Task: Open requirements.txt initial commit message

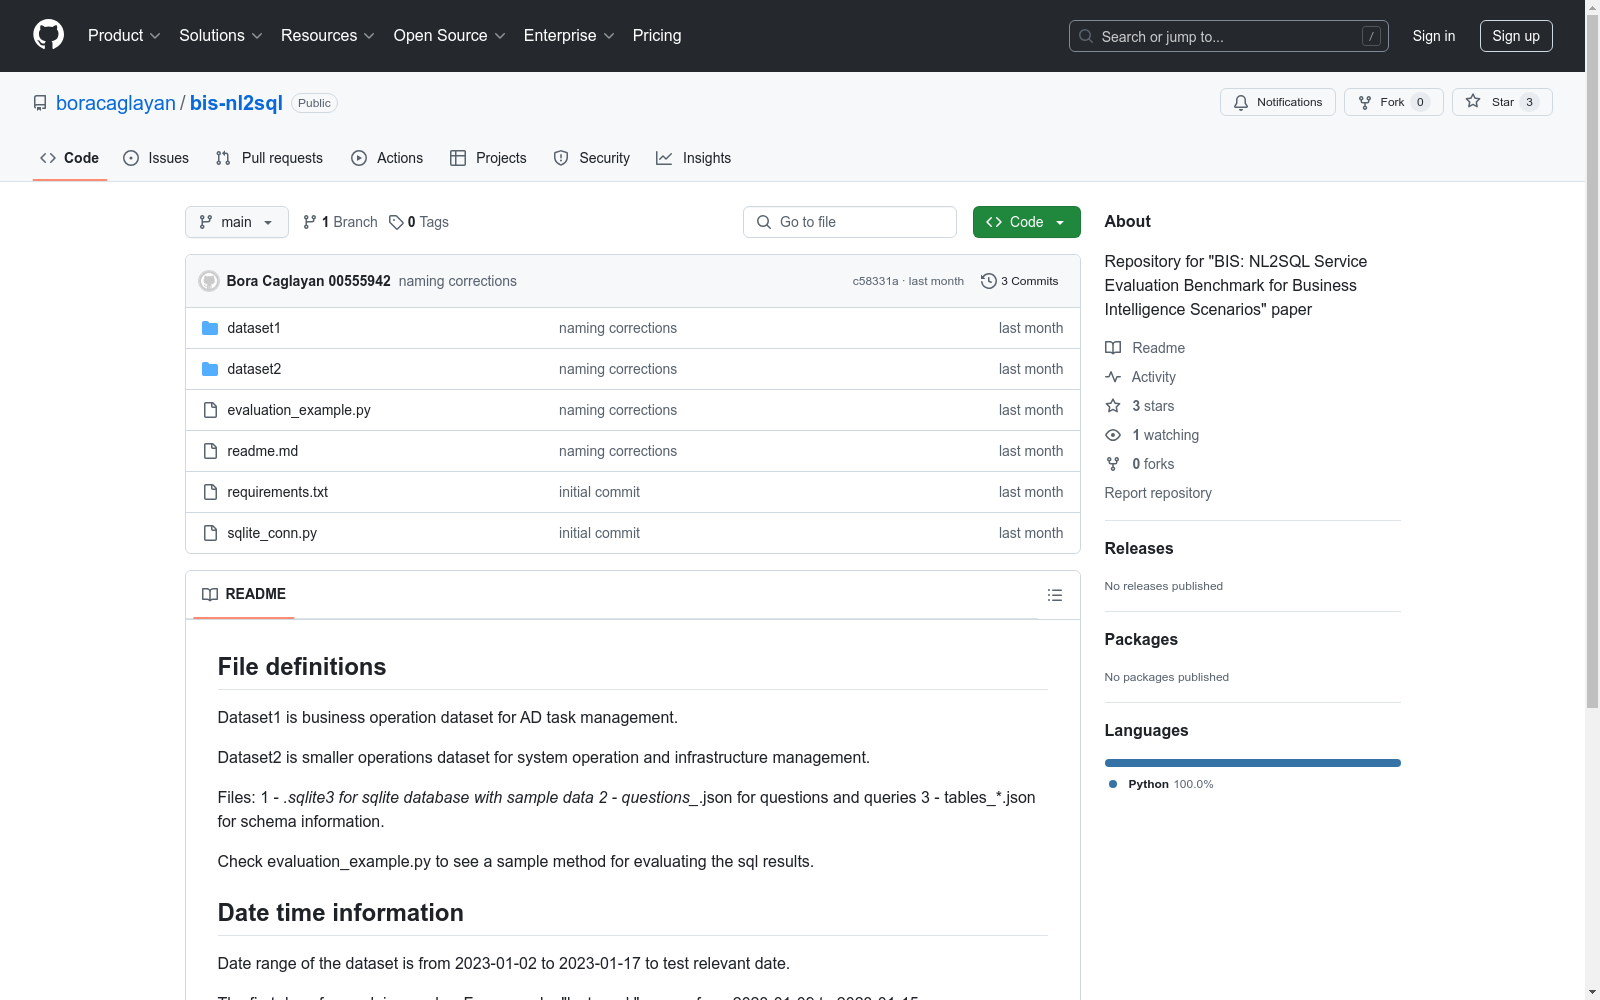Action: click(x=599, y=492)
